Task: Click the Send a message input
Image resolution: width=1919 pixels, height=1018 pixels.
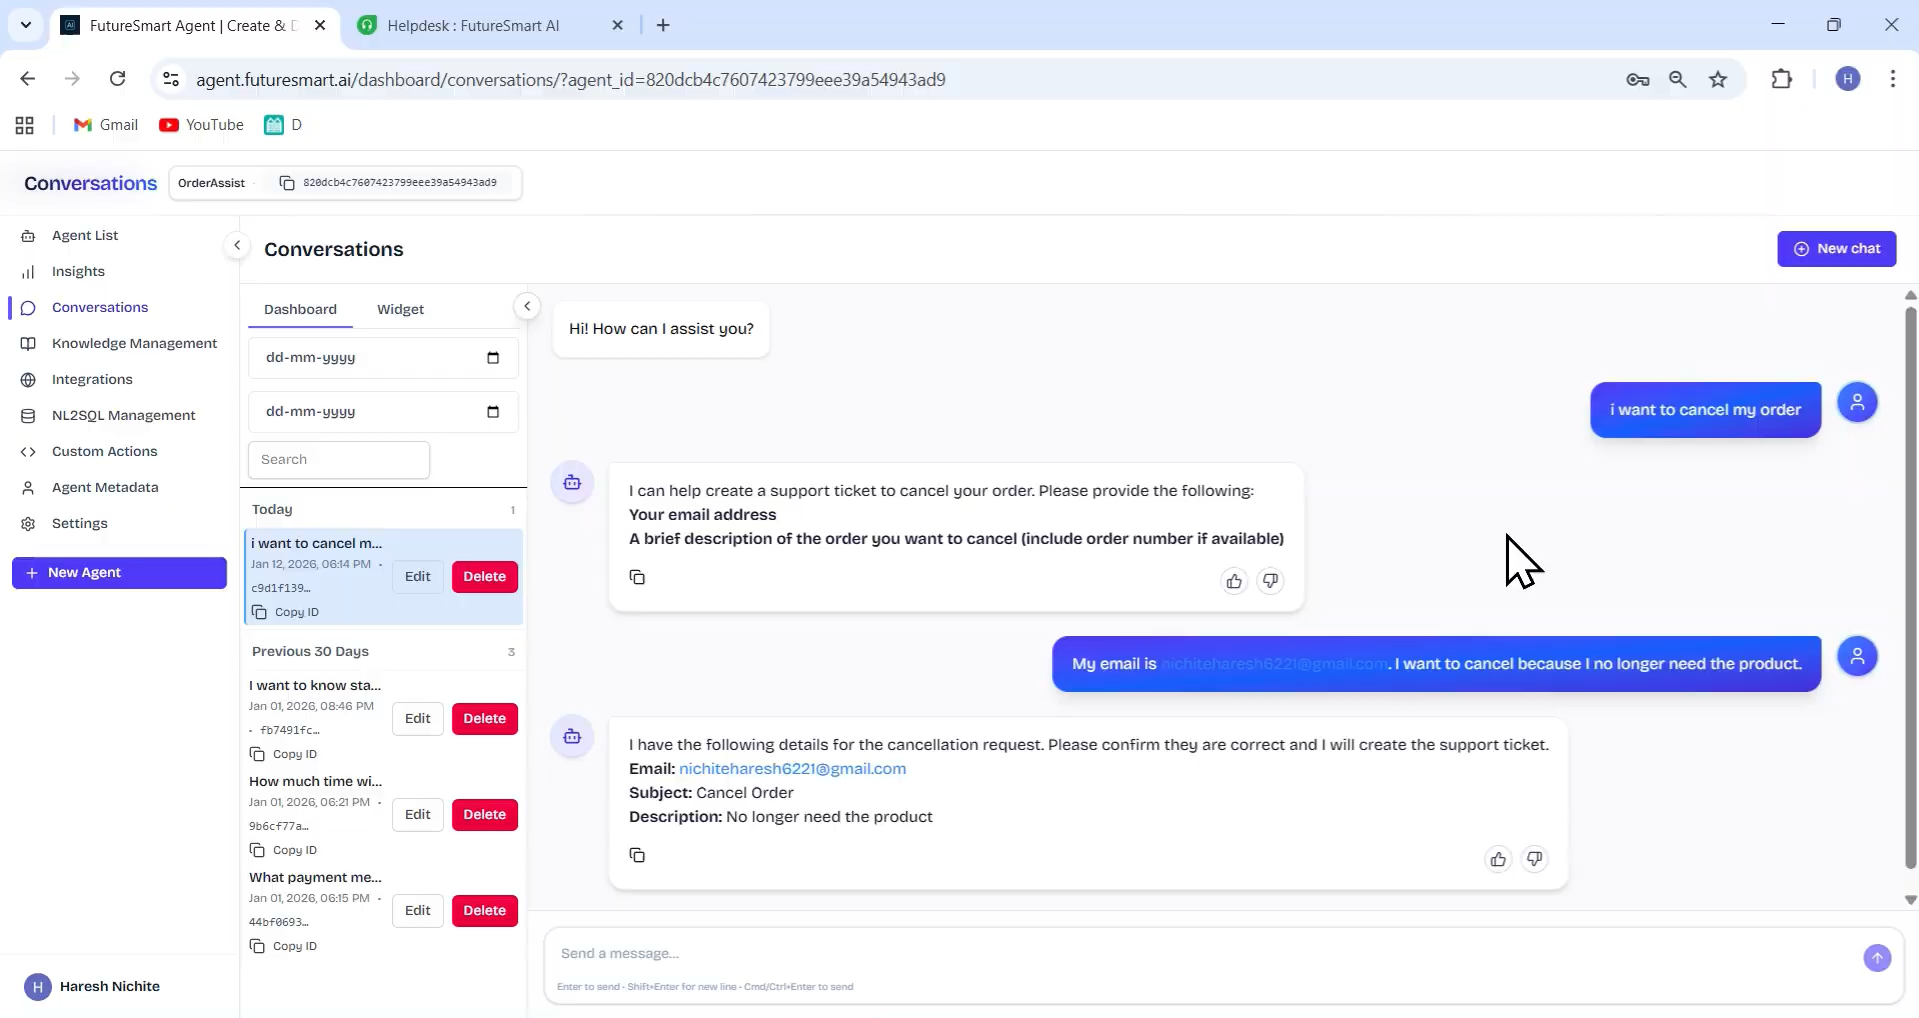Action: click(1200, 953)
